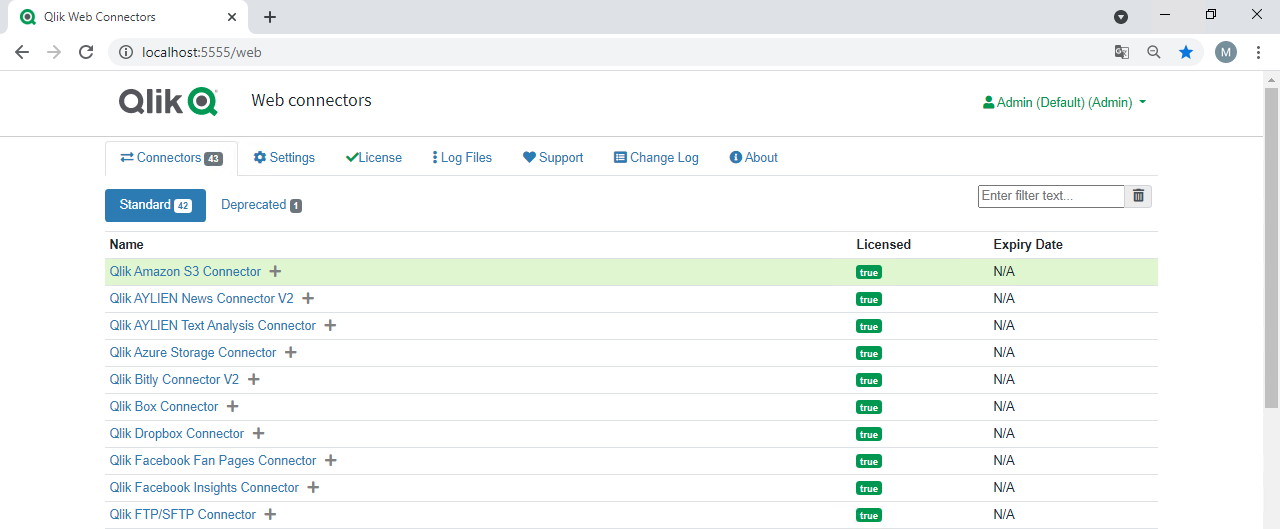Click the translate page icon
The width and height of the screenshot is (1280, 529).
(1122, 52)
